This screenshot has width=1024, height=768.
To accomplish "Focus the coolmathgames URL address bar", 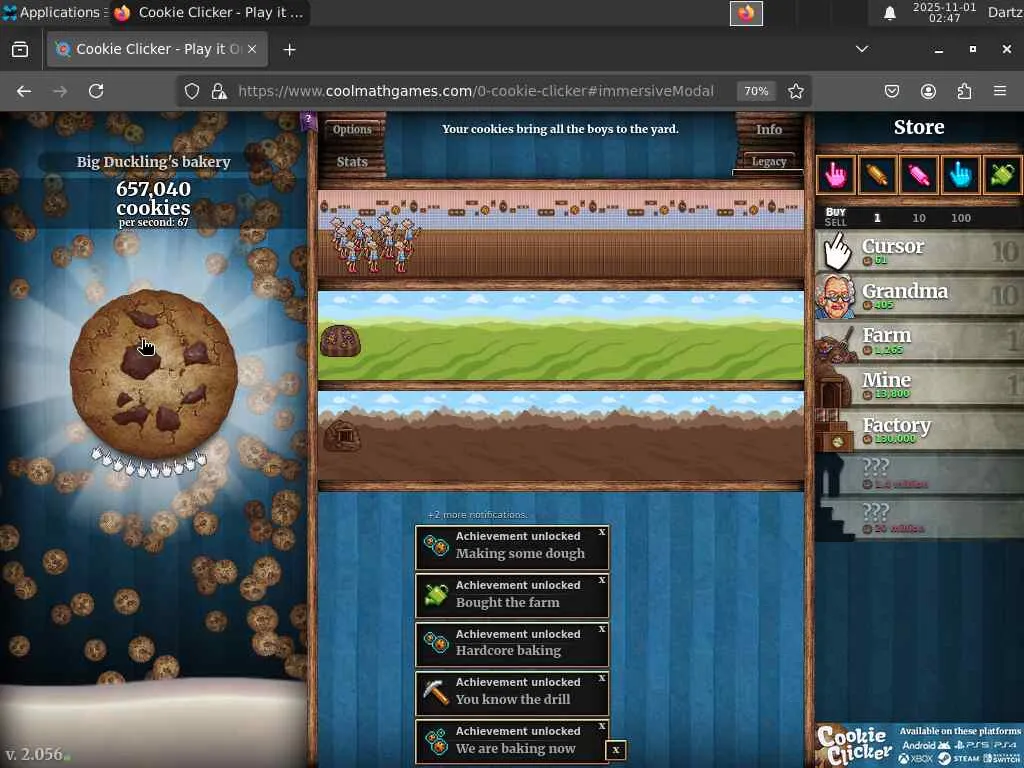I will [475, 91].
